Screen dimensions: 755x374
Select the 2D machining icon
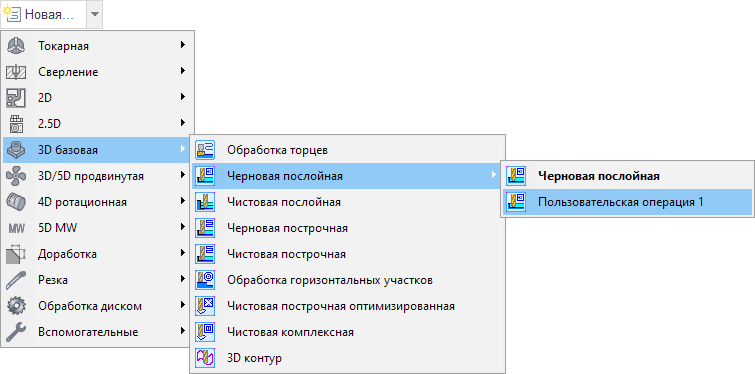15,98
